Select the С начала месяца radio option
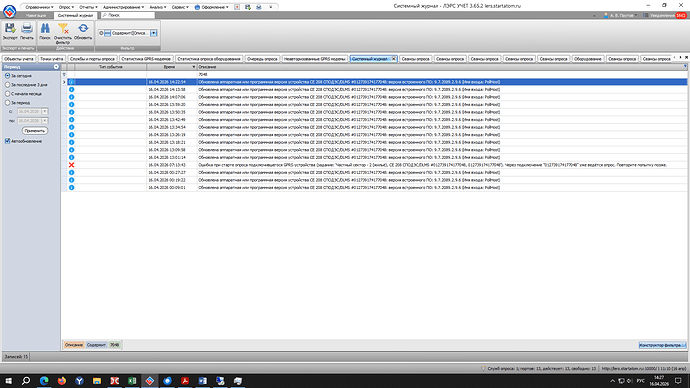This screenshot has width=690, height=388. click(x=7, y=94)
